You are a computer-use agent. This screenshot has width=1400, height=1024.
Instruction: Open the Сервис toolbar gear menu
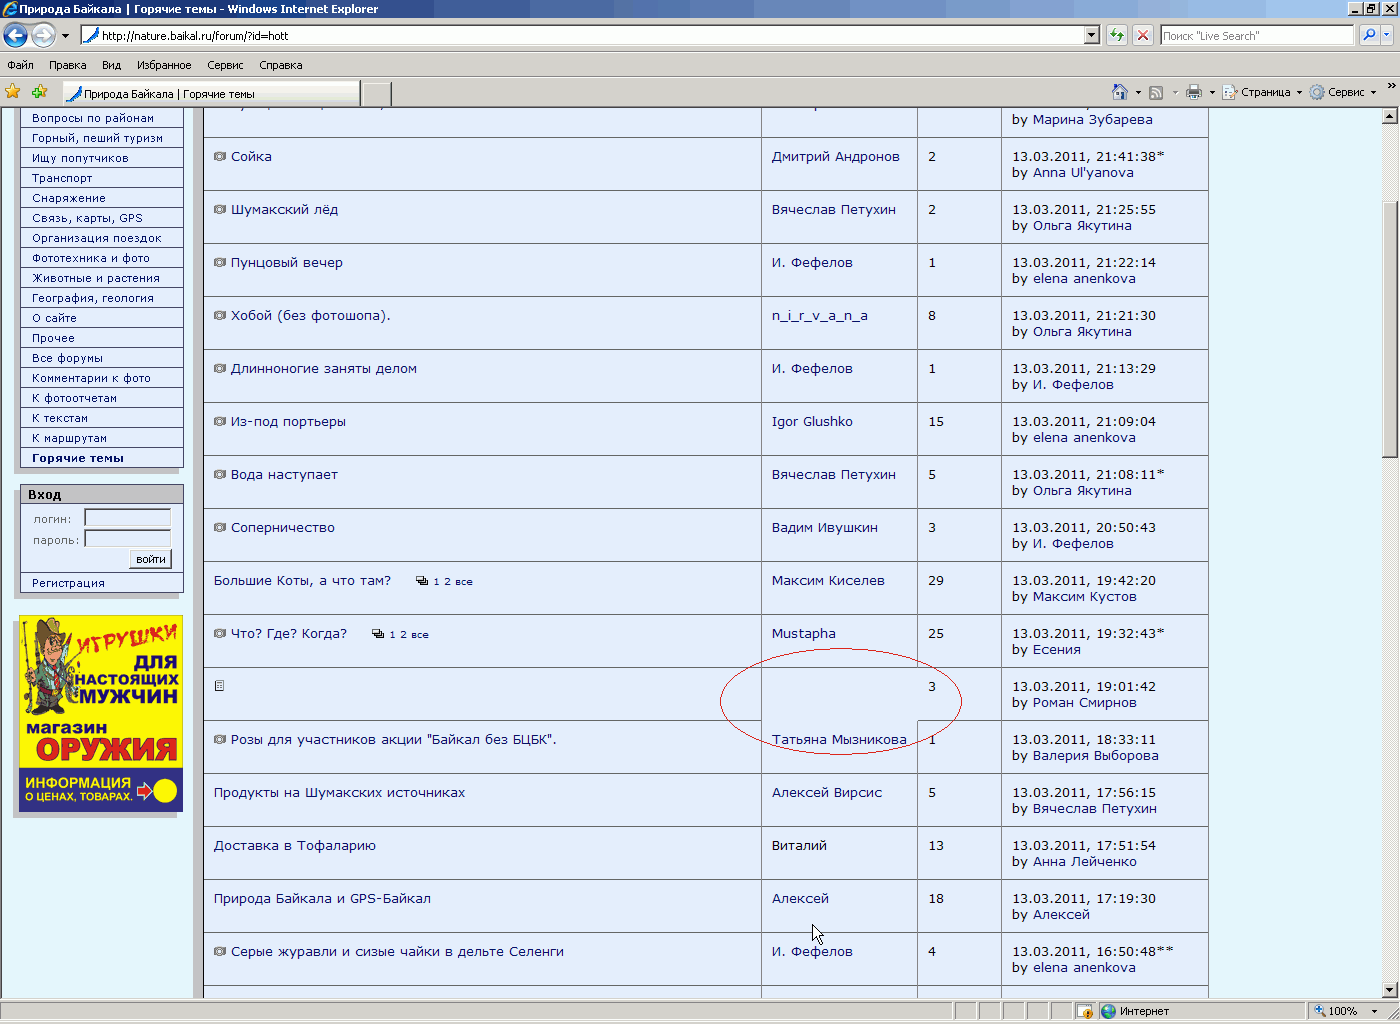[1343, 92]
